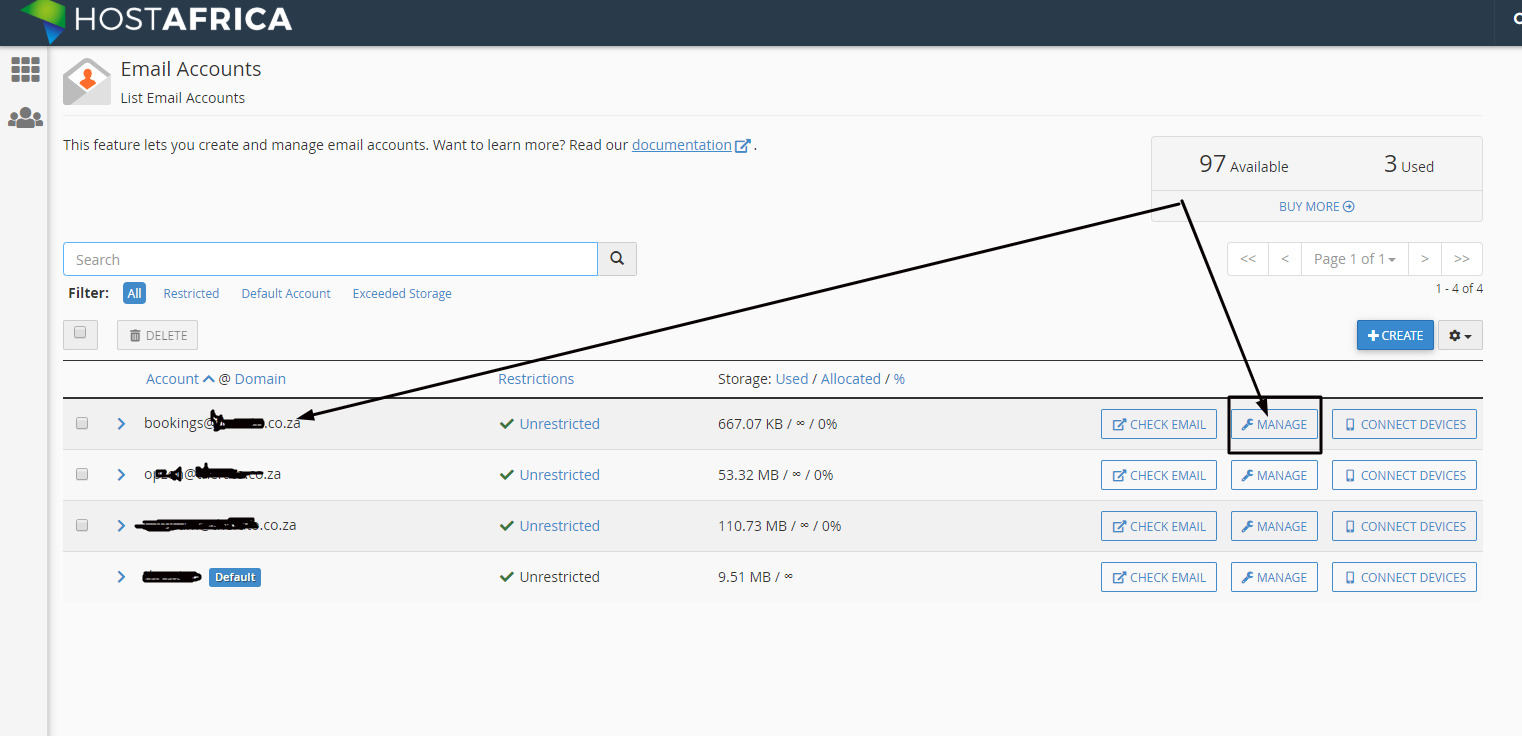The width and height of the screenshot is (1522, 736).
Task: Go to last page with >> button
Action: 1462,259
